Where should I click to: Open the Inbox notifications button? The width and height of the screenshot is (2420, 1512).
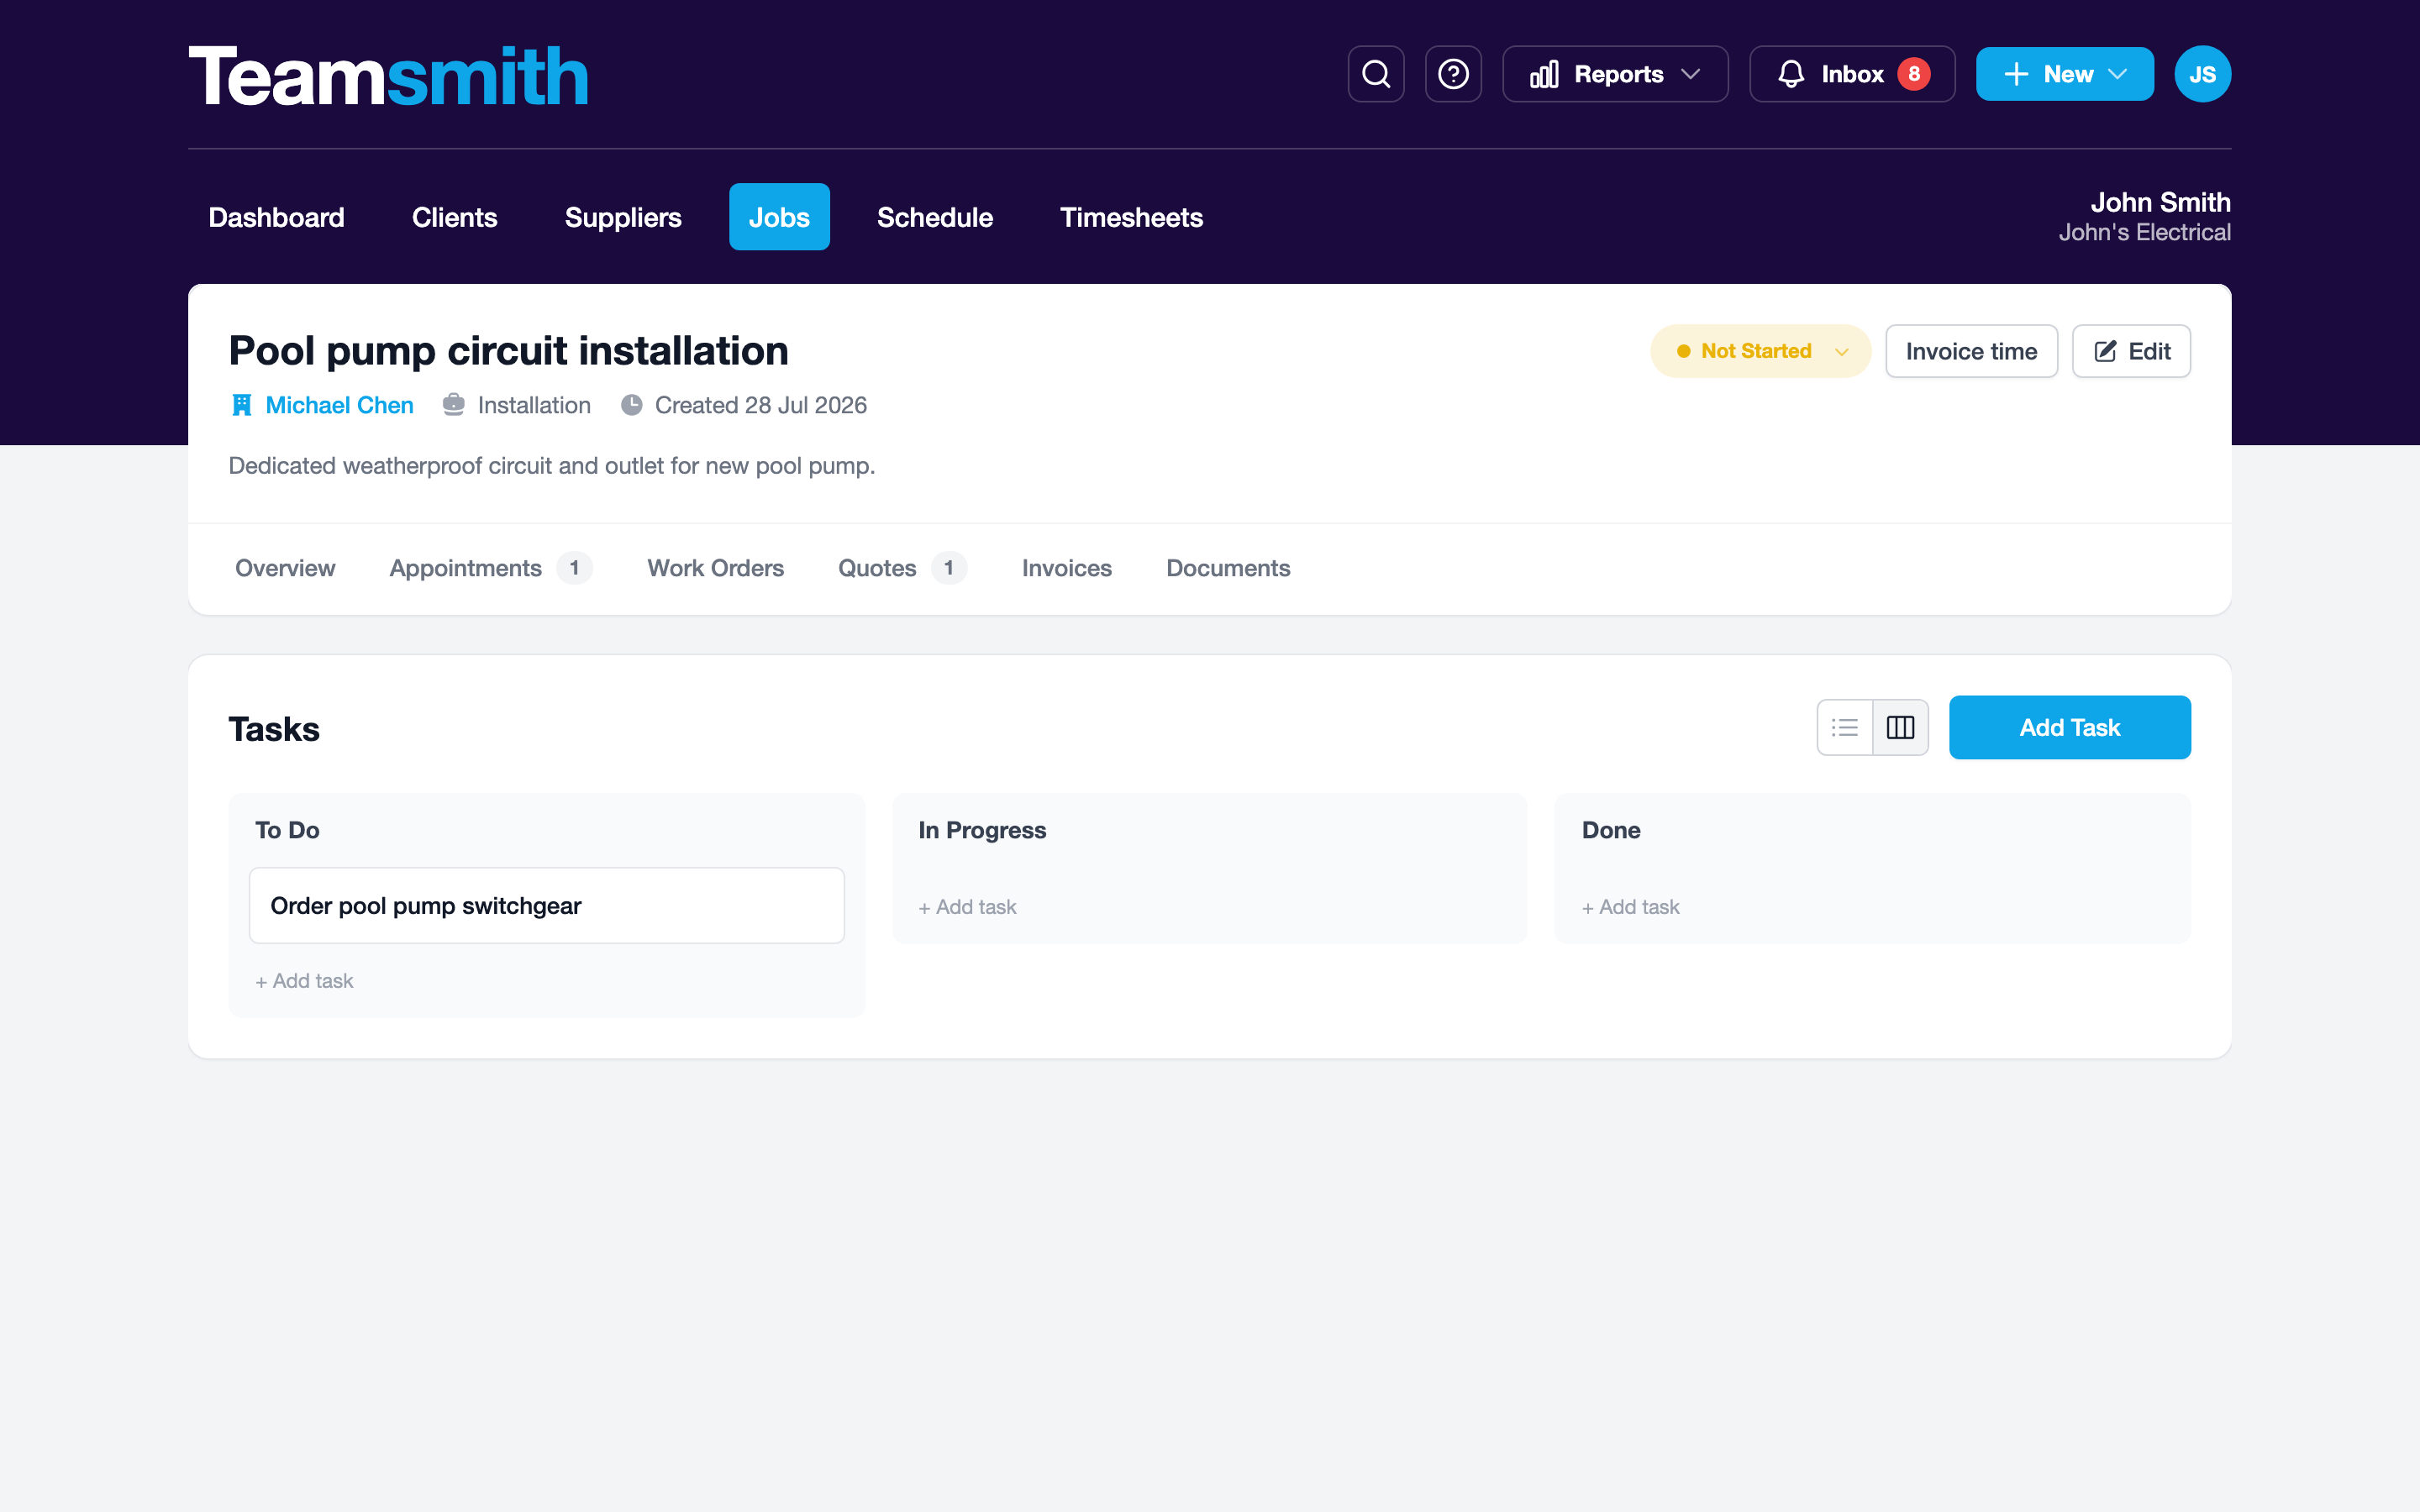pos(1852,74)
